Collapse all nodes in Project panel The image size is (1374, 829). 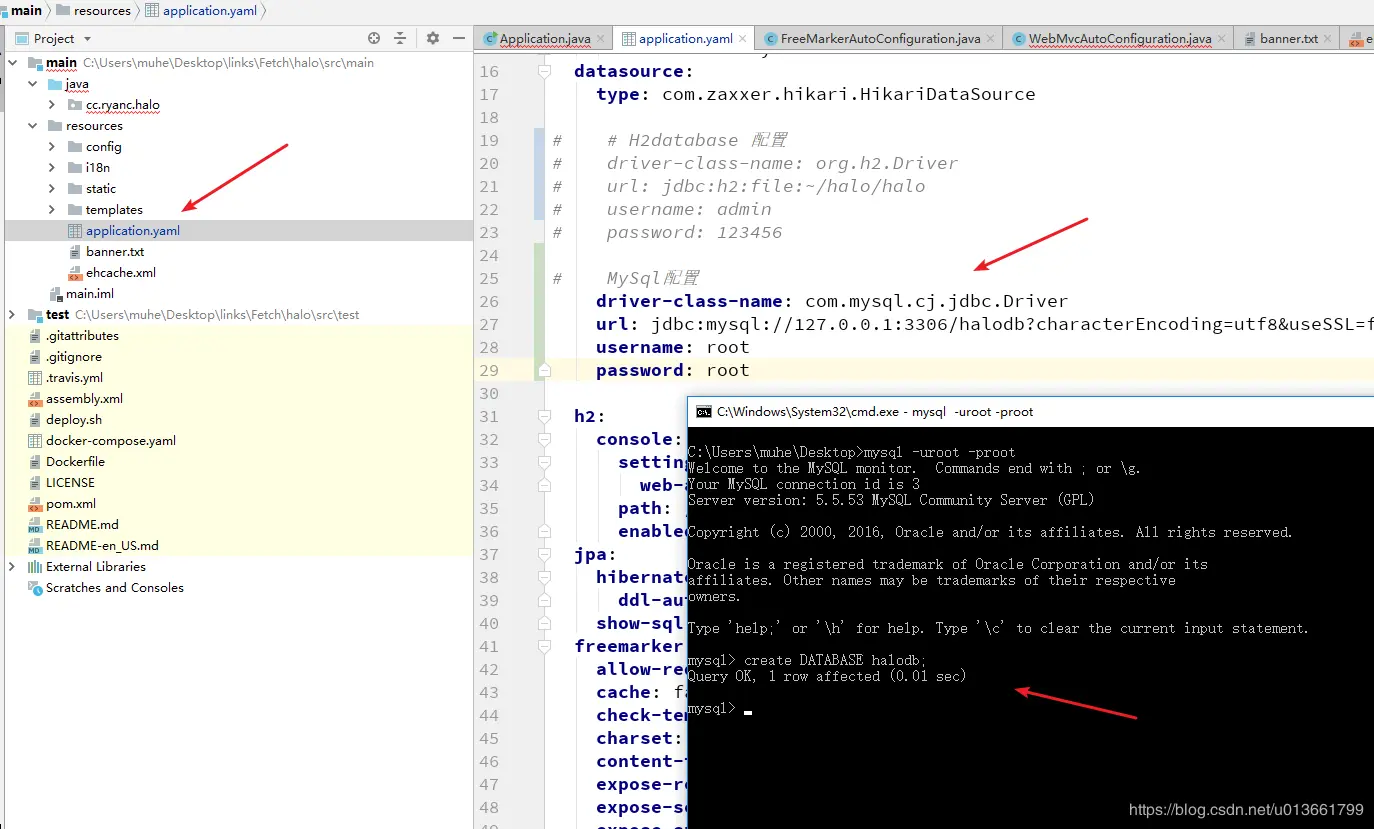(x=400, y=38)
